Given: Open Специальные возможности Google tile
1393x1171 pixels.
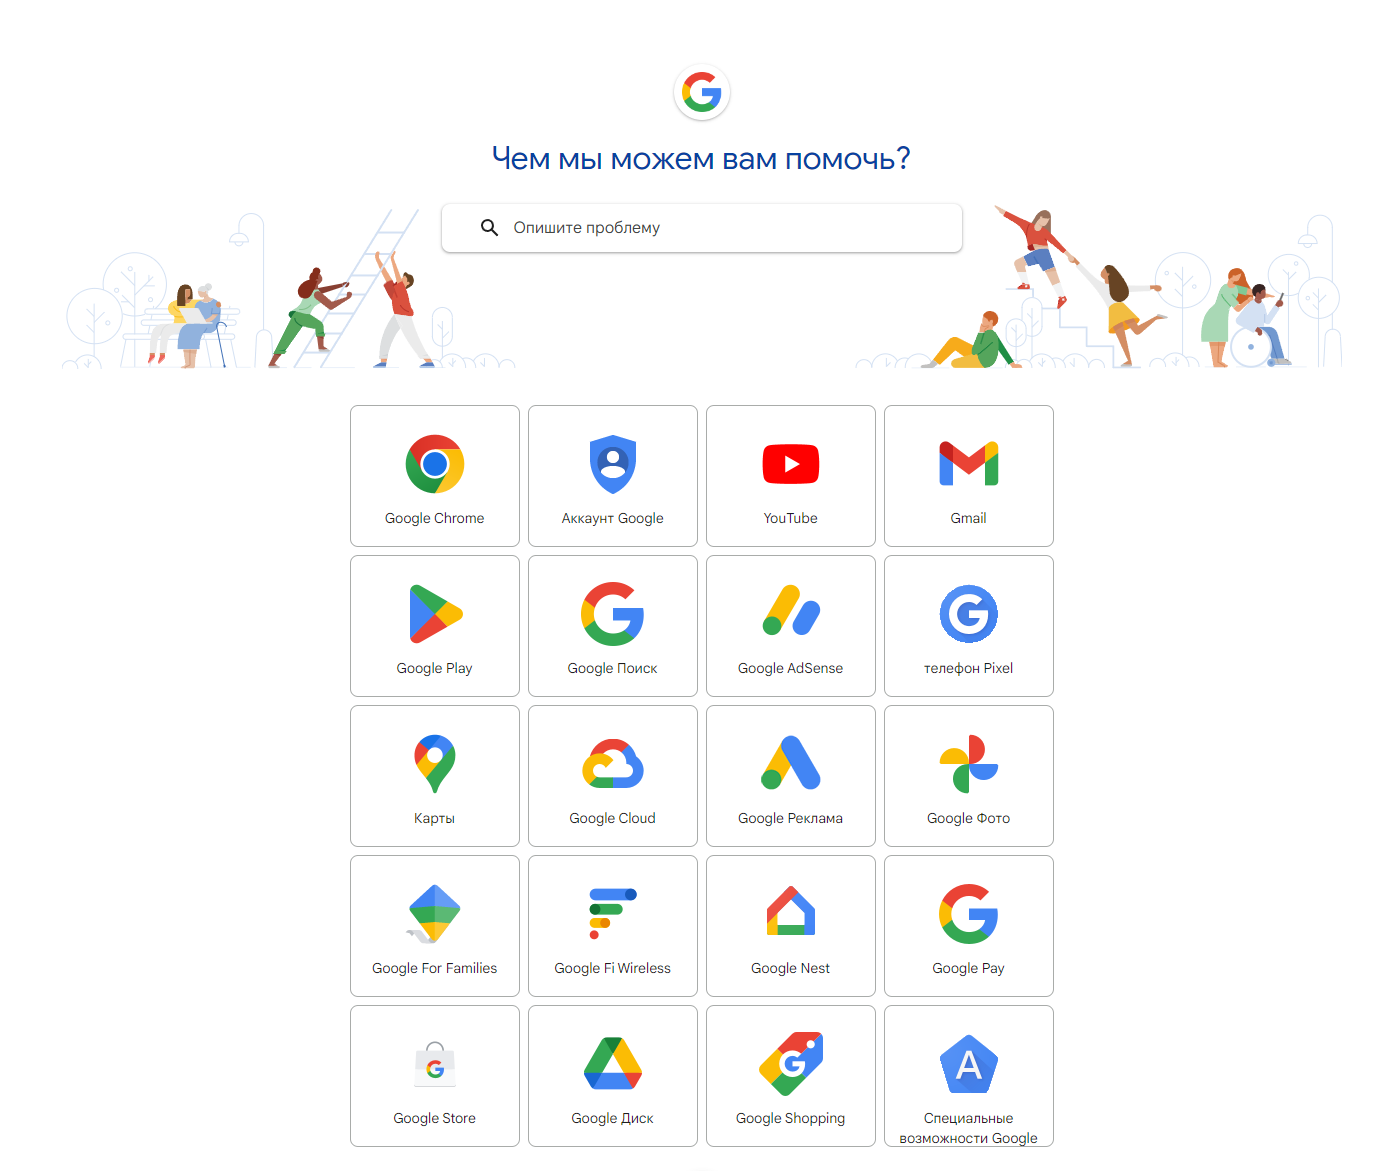Looking at the screenshot, I should click(x=969, y=1076).
